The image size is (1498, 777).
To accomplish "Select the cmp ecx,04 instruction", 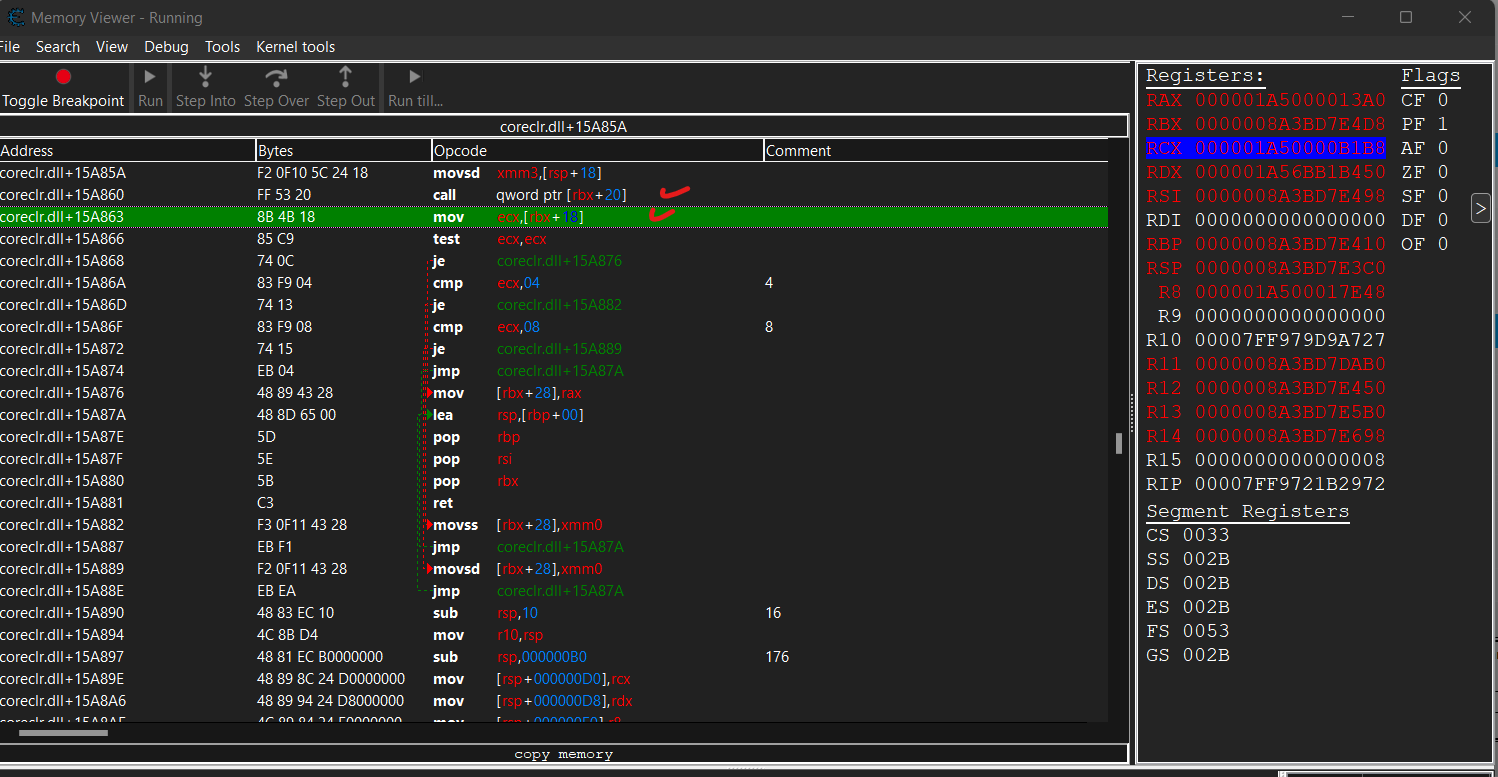I will [554, 283].
